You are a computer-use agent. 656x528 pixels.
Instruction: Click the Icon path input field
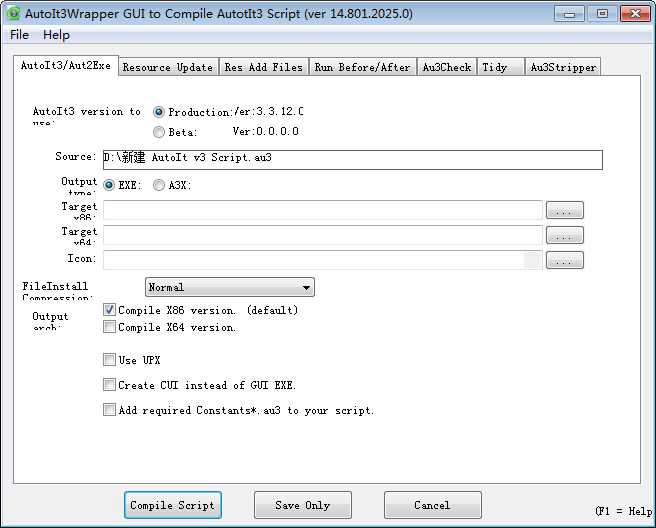(x=323, y=260)
